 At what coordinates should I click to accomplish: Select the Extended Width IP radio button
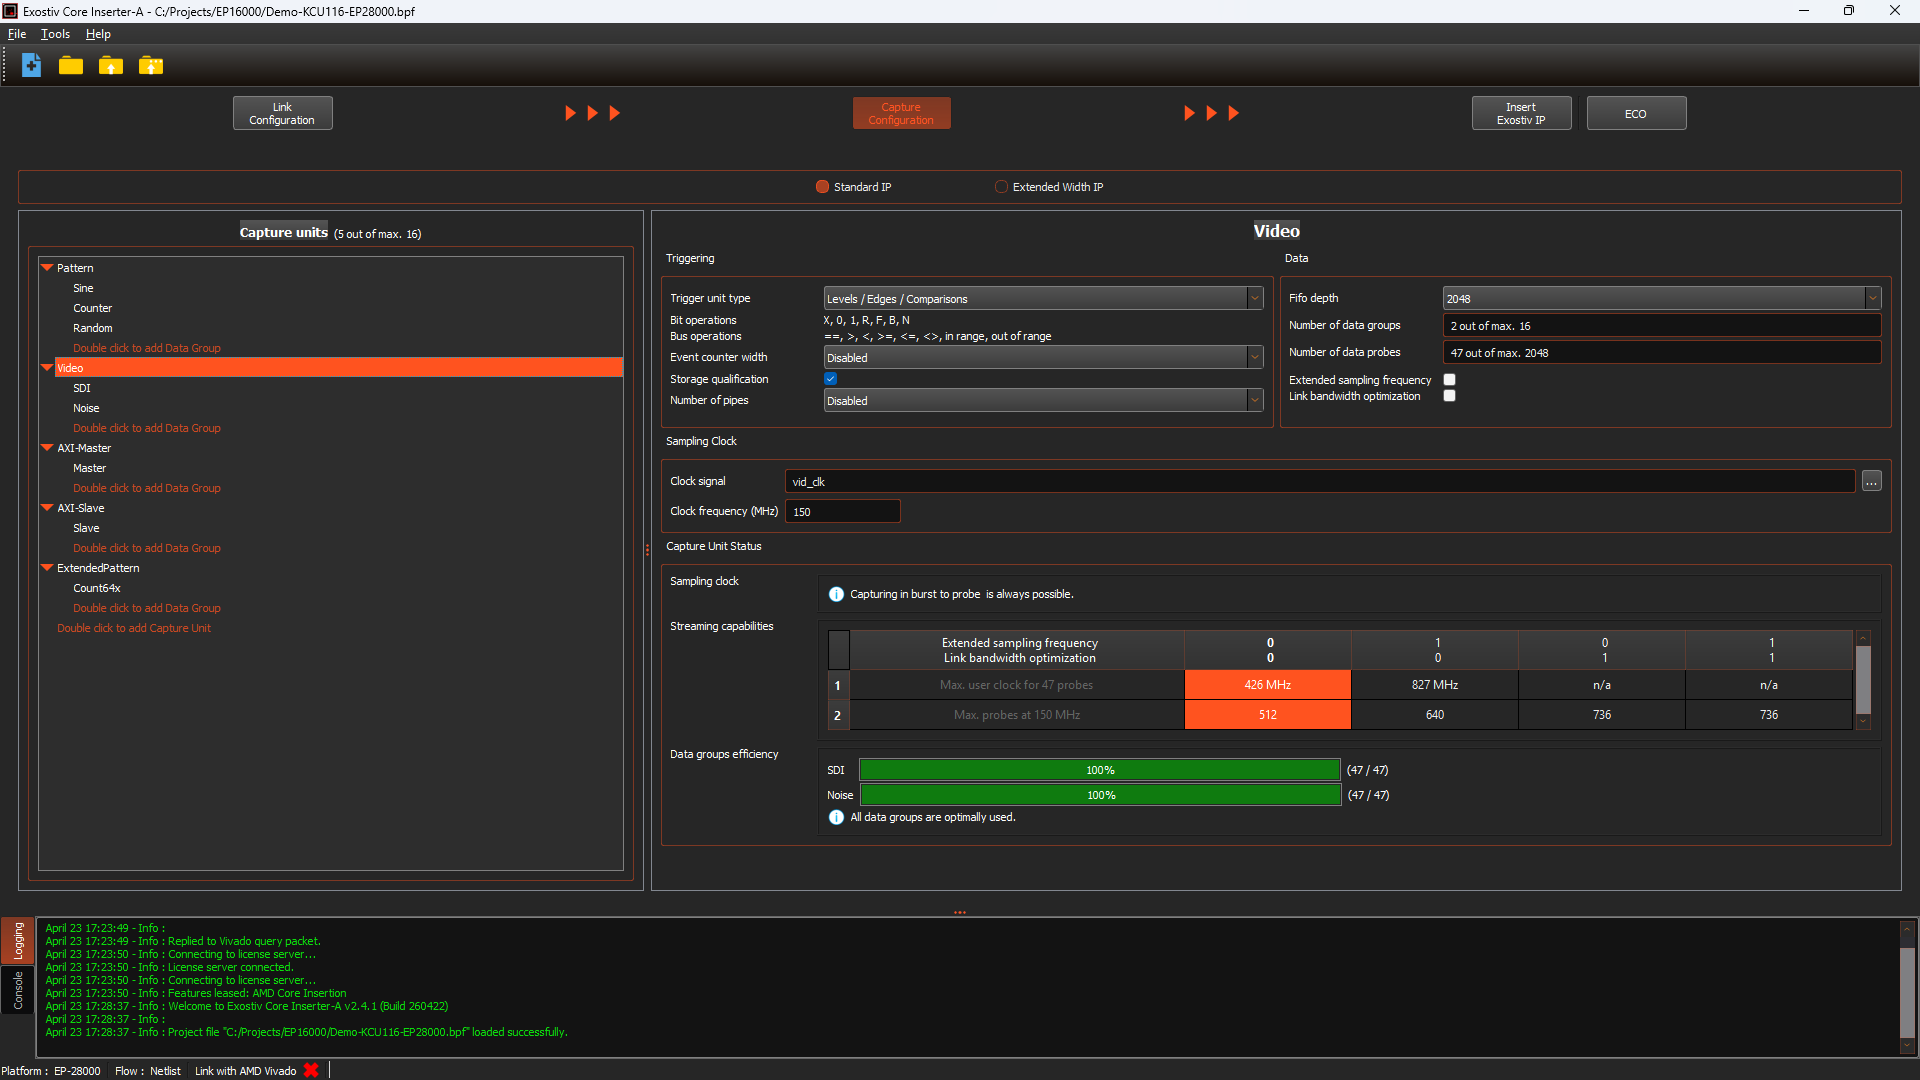pyautogui.click(x=1001, y=187)
